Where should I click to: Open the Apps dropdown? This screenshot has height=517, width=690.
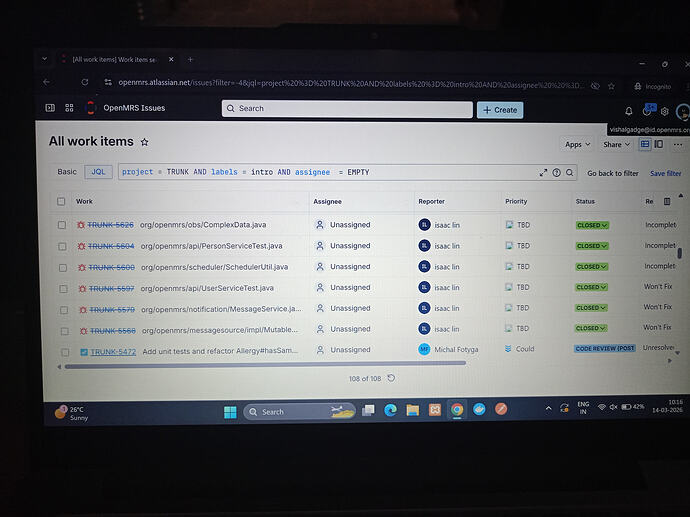[577, 144]
